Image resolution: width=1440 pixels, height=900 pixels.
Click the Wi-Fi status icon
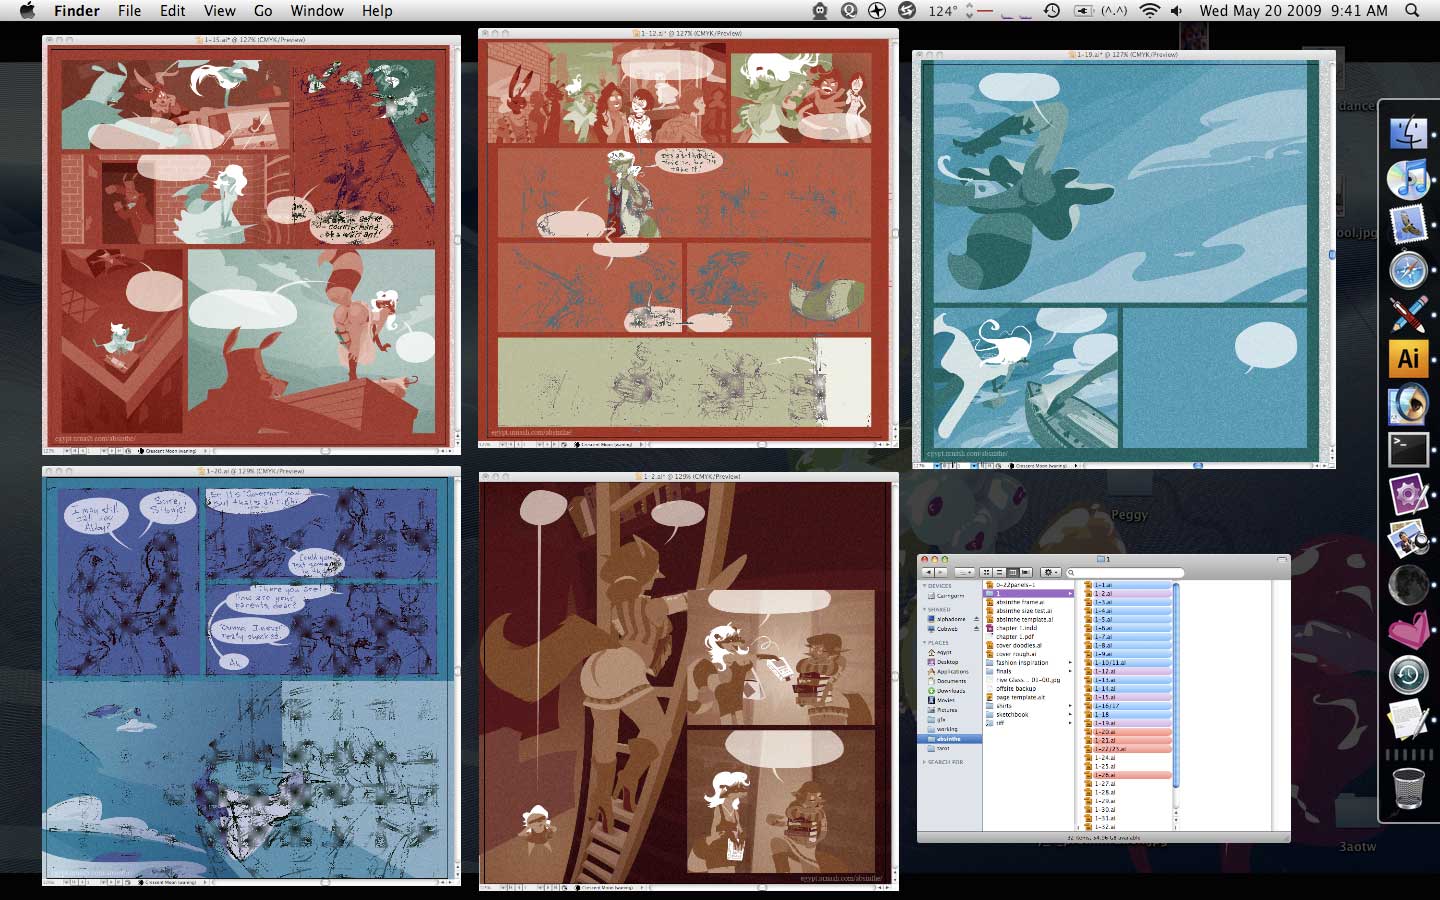(x=1149, y=11)
